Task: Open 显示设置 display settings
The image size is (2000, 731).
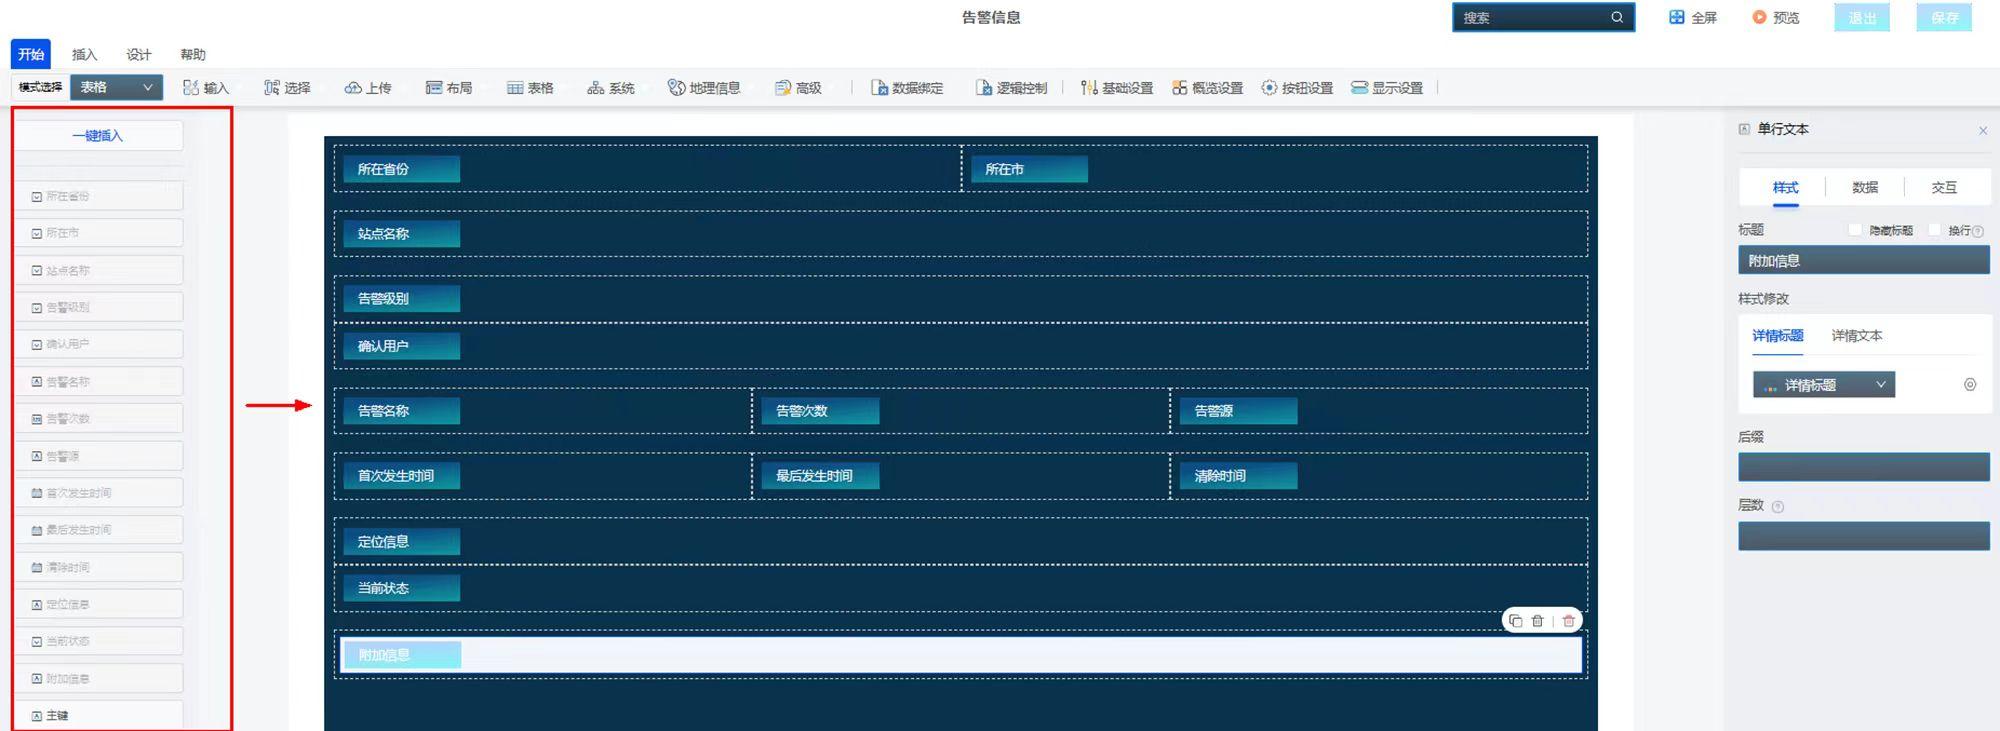Action: 1387,88
